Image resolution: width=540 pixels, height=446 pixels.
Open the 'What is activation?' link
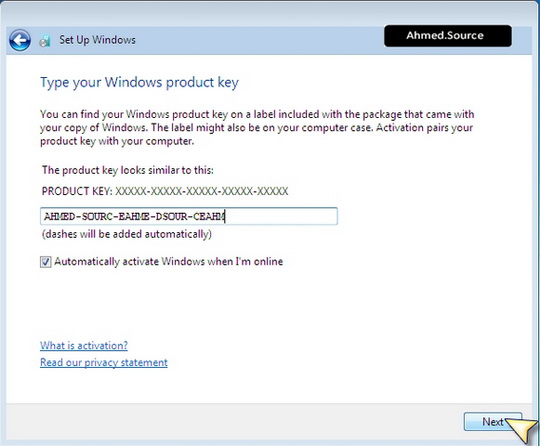(84, 345)
